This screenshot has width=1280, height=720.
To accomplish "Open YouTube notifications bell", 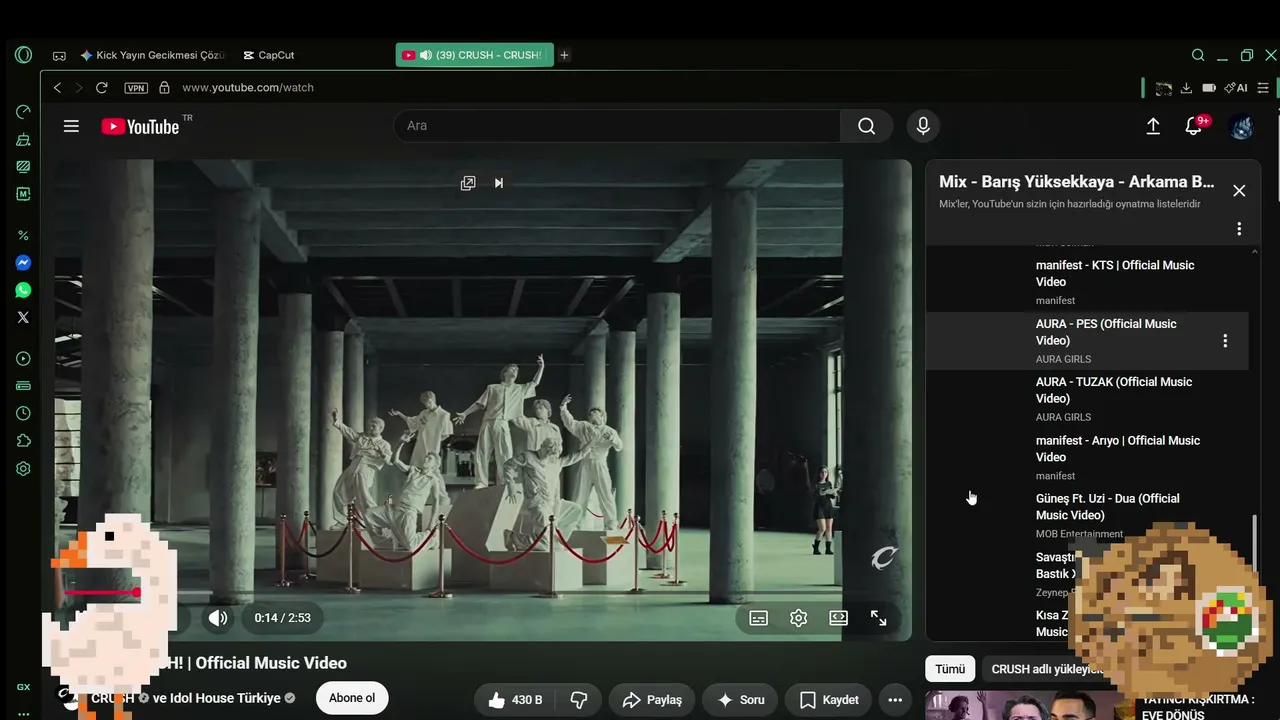I will 1194,126.
